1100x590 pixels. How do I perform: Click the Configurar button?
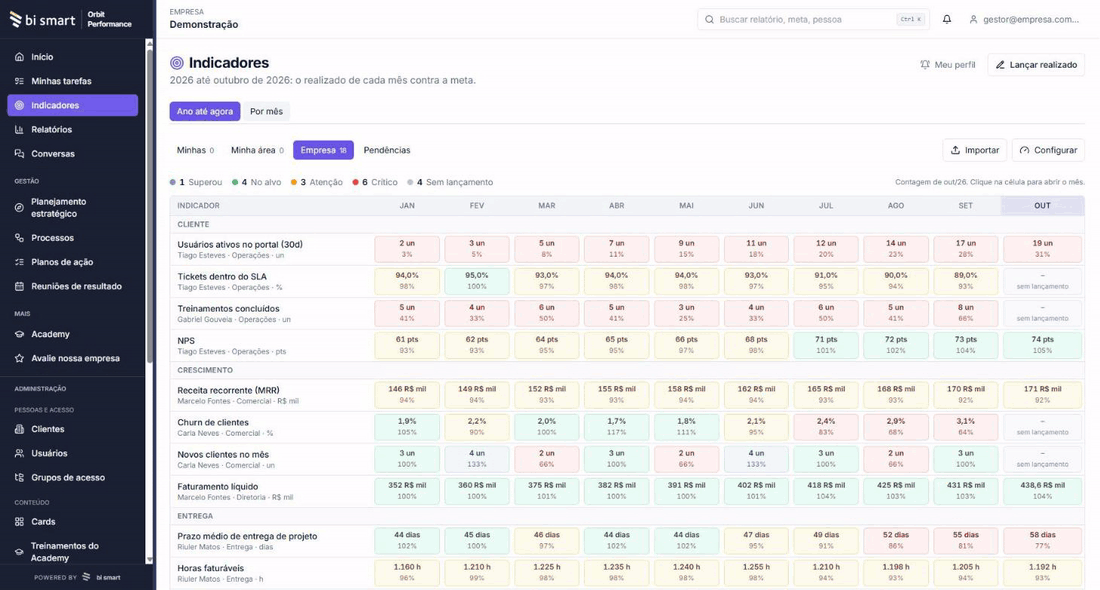pyautogui.click(x=1049, y=150)
